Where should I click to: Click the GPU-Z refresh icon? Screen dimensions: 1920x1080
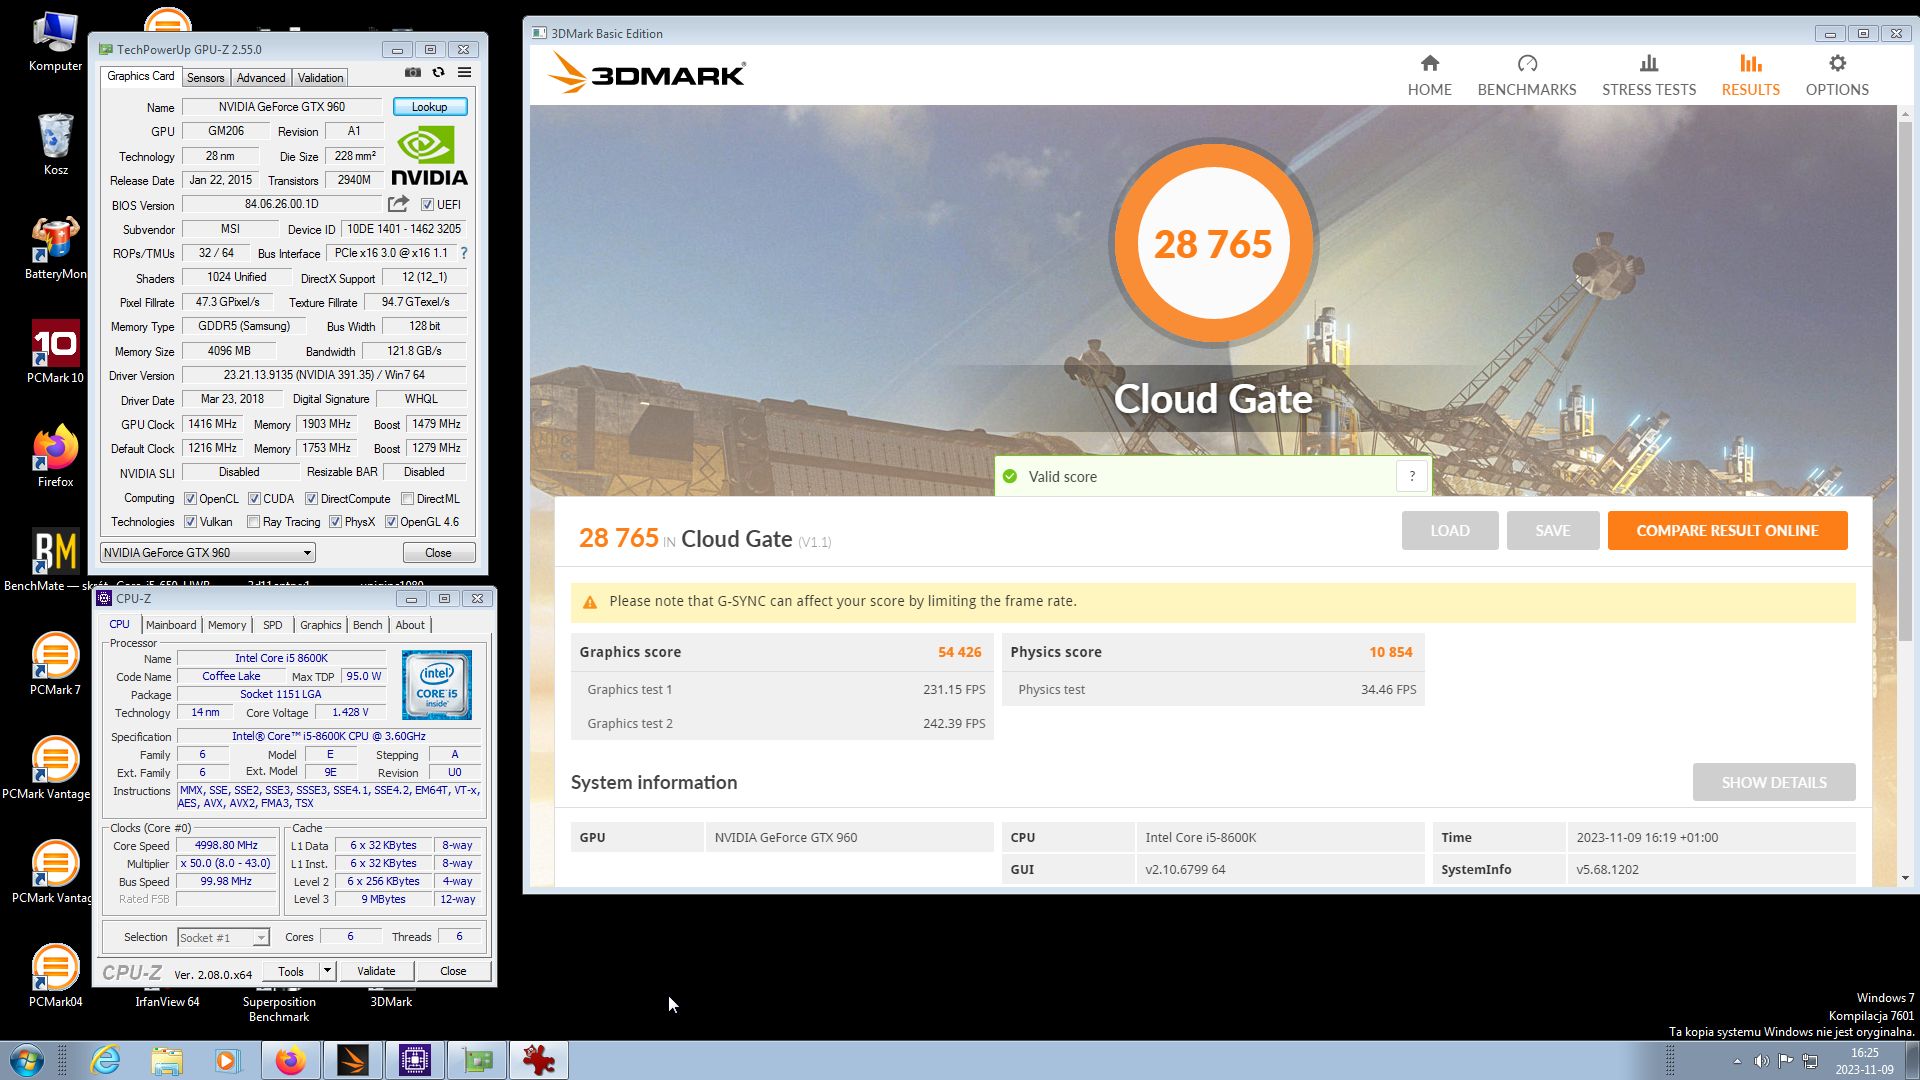coord(438,73)
